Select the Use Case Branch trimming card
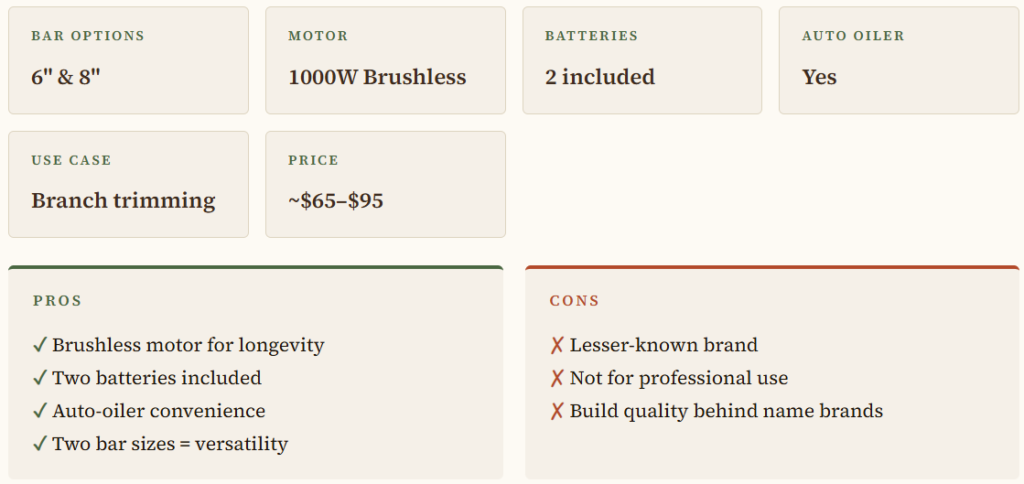This screenshot has height=484, width=1024. 128,184
